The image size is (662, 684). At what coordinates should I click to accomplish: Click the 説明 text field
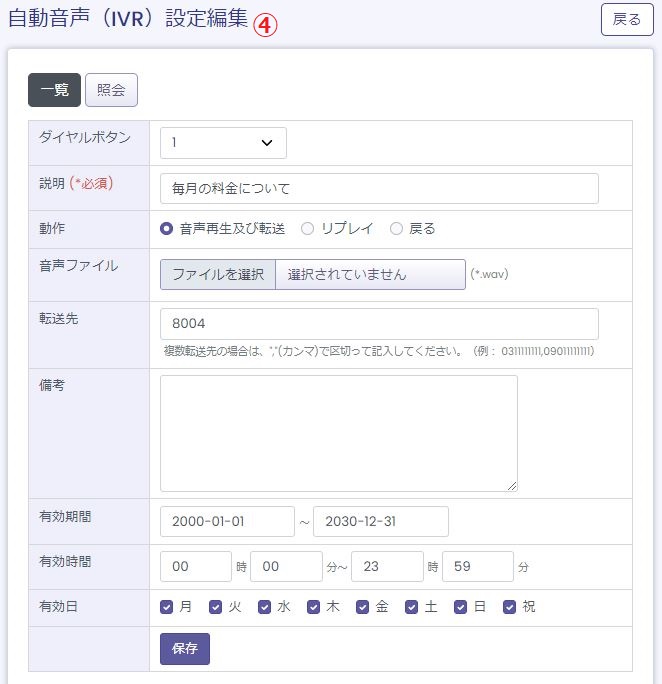tap(379, 189)
